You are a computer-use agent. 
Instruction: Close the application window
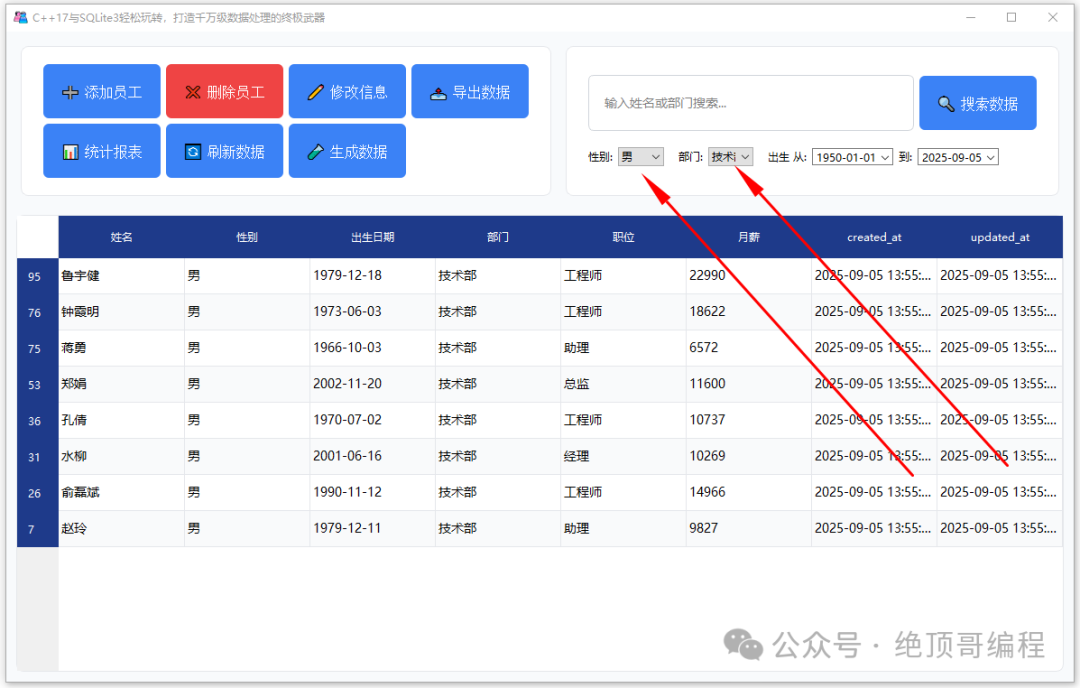pos(1052,17)
